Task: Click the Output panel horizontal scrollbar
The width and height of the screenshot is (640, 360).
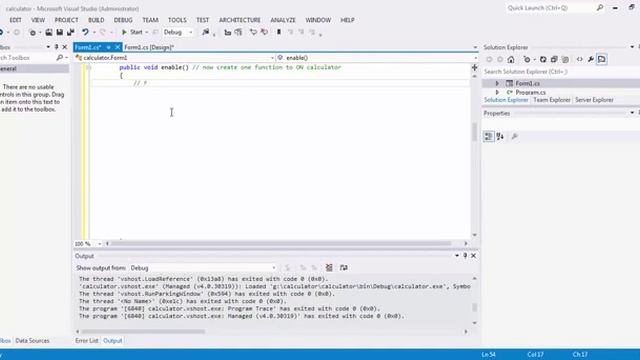Action: [x=143, y=331]
